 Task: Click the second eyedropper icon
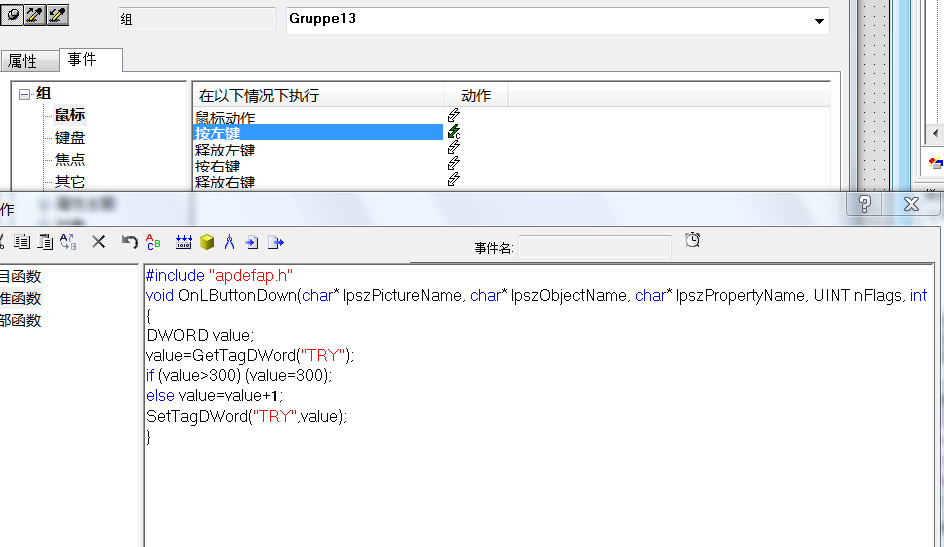(58, 16)
